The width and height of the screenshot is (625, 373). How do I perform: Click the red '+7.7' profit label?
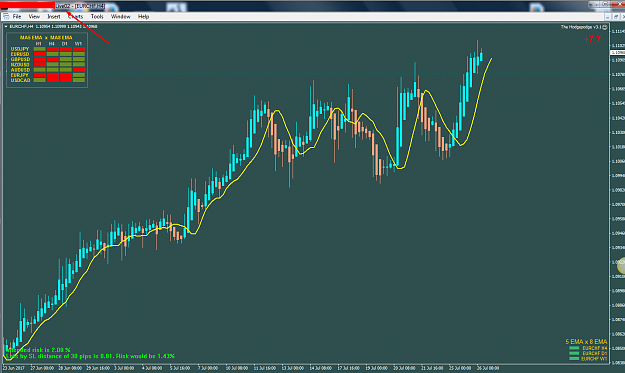coord(592,39)
